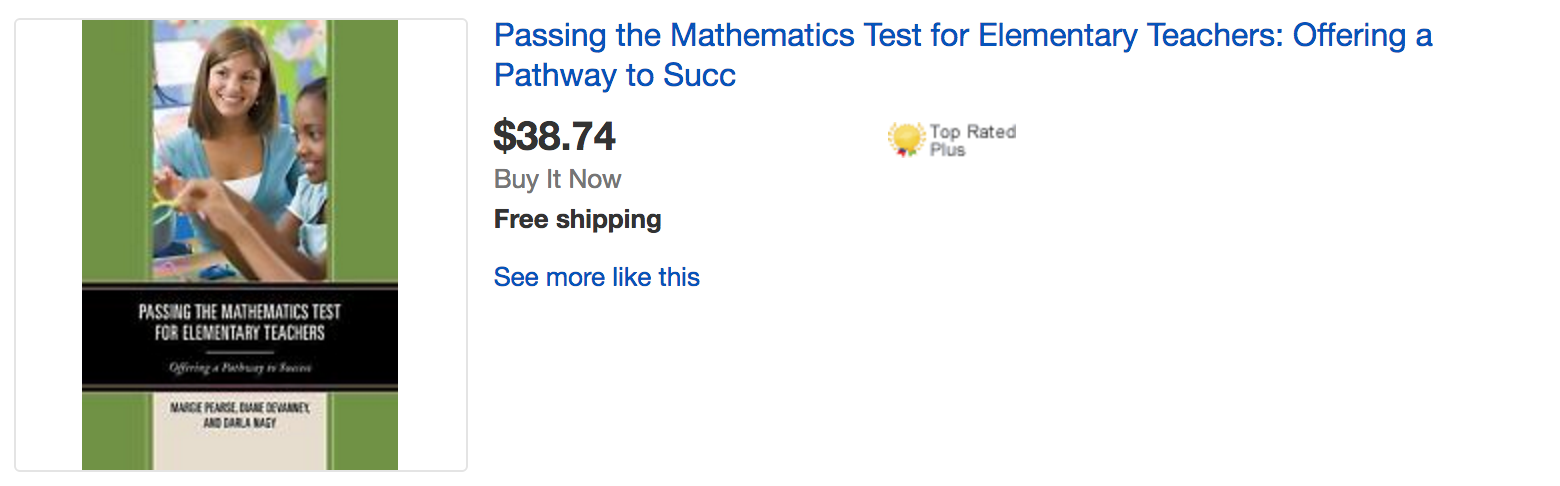Image resolution: width=1560 pixels, height=486 pixels.
Task: Click the book cover thumbnail image
Action: (240, 244)
